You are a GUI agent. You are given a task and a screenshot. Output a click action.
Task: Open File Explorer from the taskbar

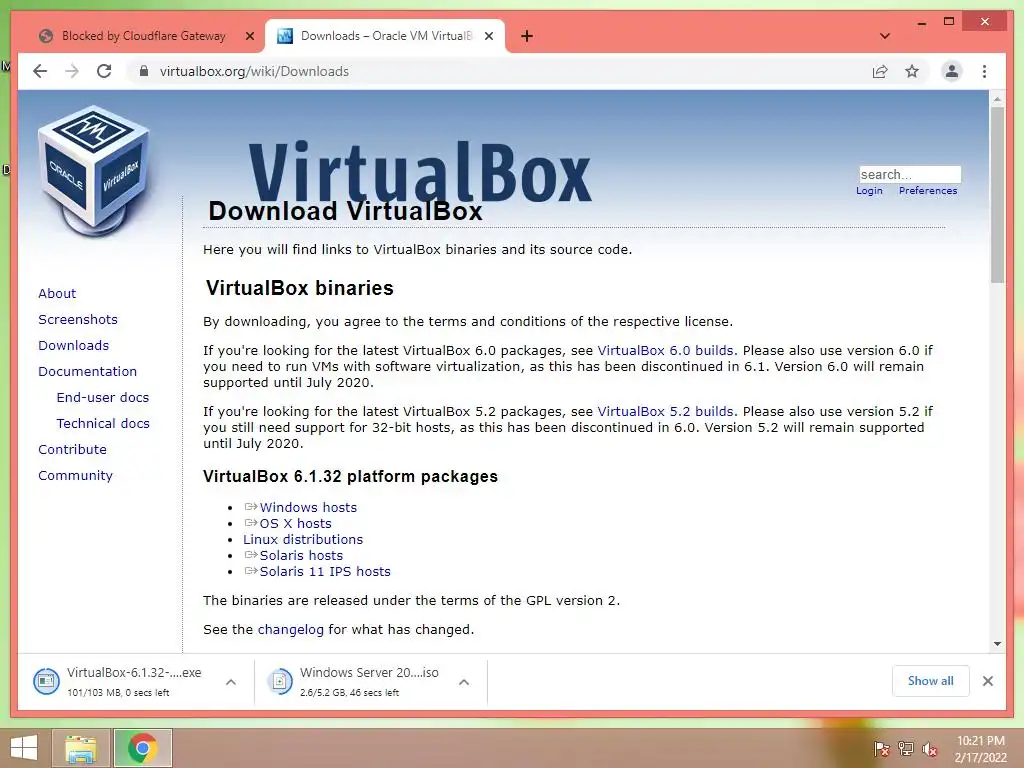point(81,748)
